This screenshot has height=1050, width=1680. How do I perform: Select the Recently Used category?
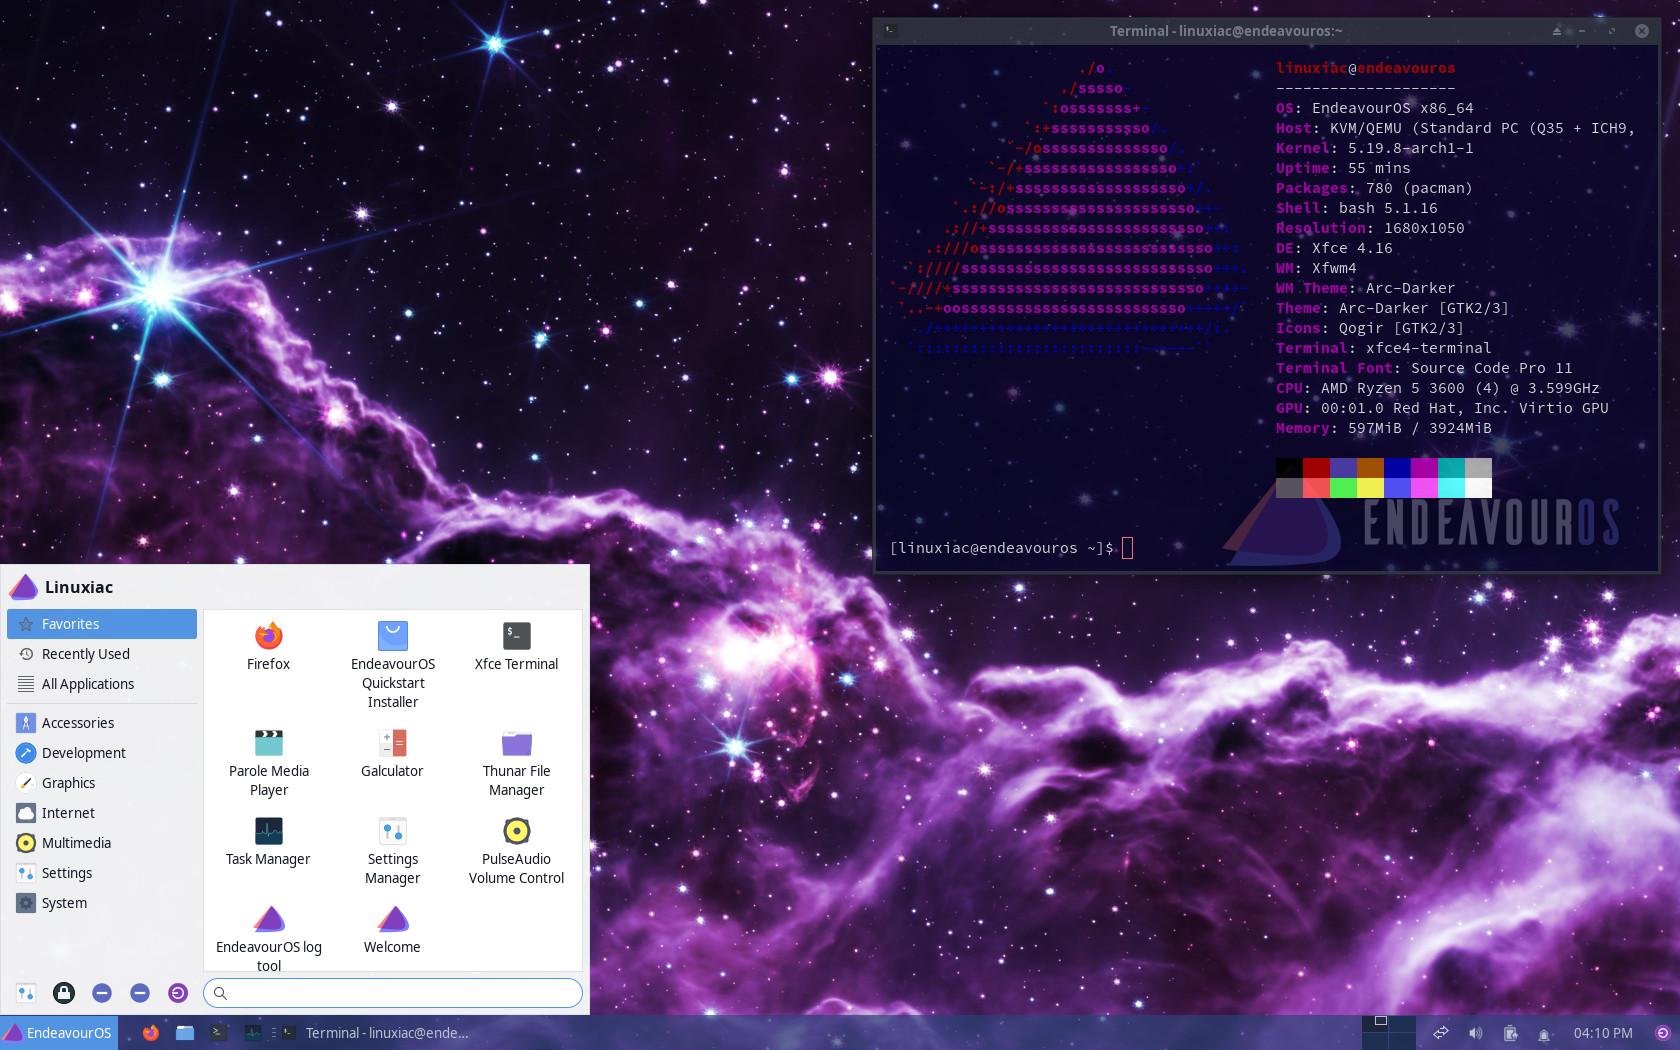click(102, 654)
